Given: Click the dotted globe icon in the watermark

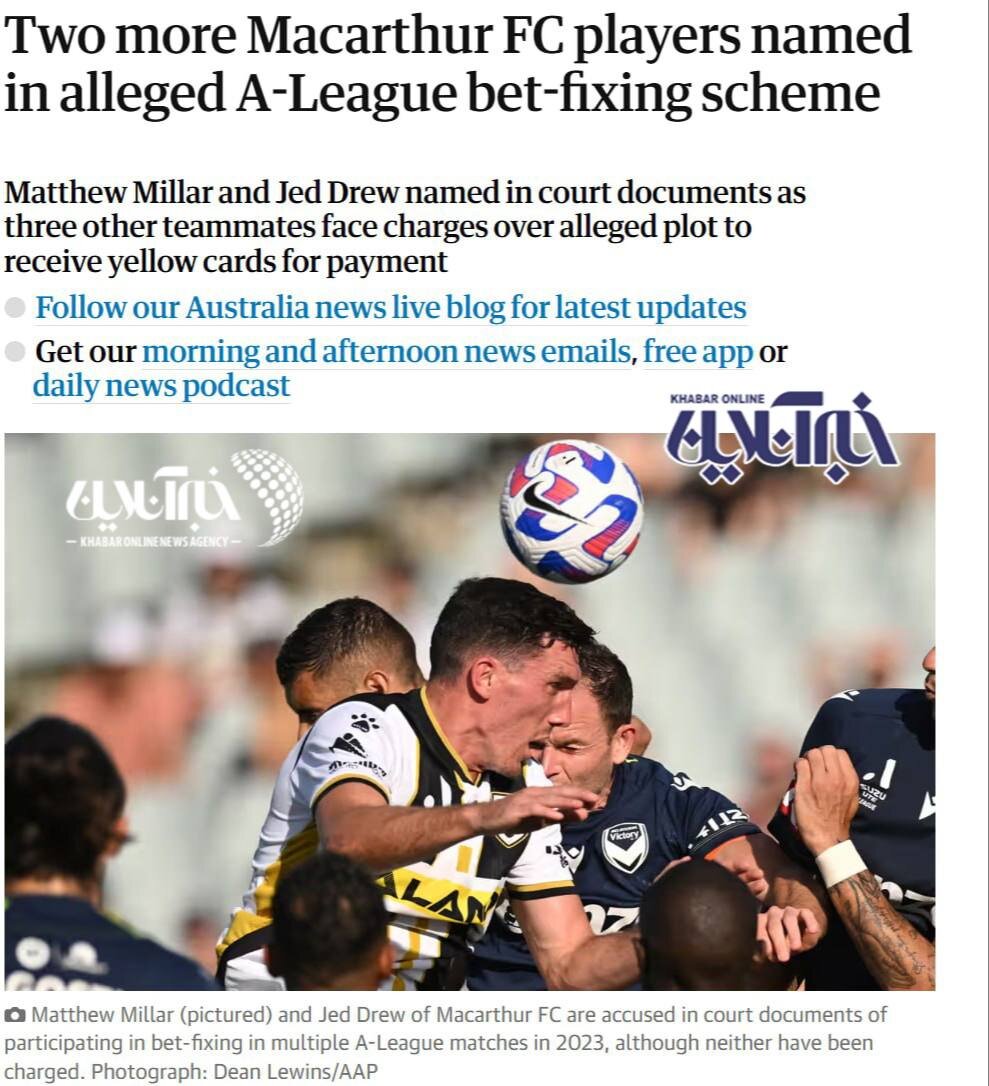Looking at the screenshot, I should click(x=268, y=495).
